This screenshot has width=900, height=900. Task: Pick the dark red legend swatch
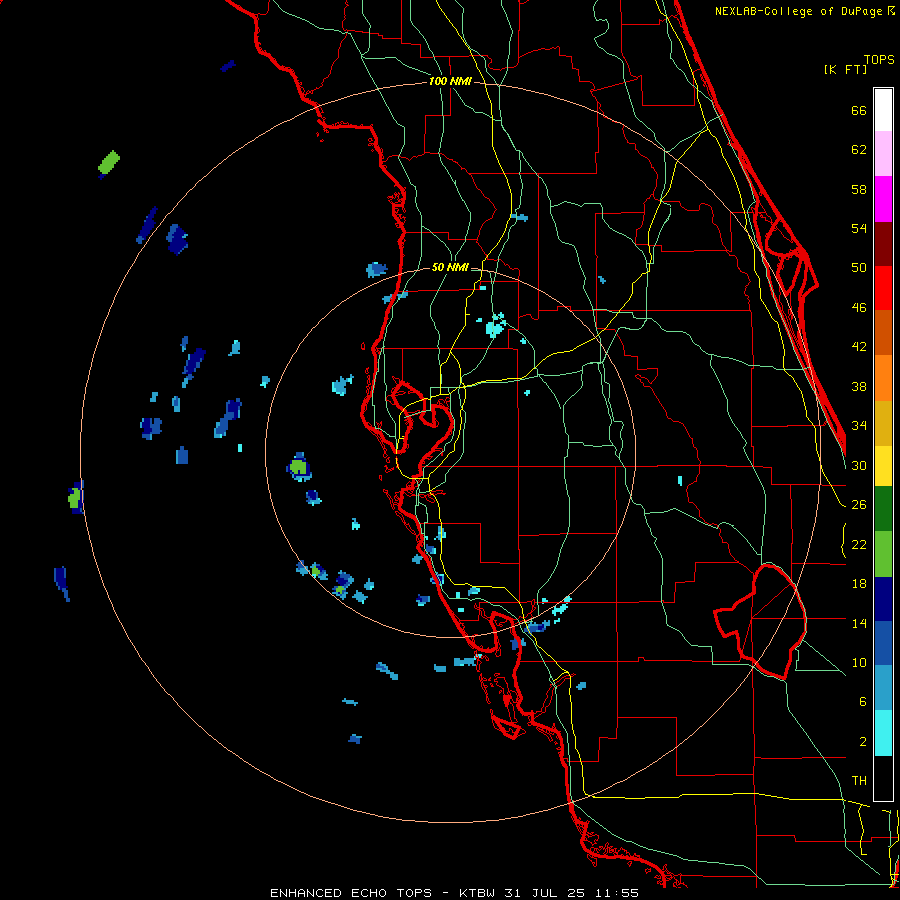click(883, 244)
